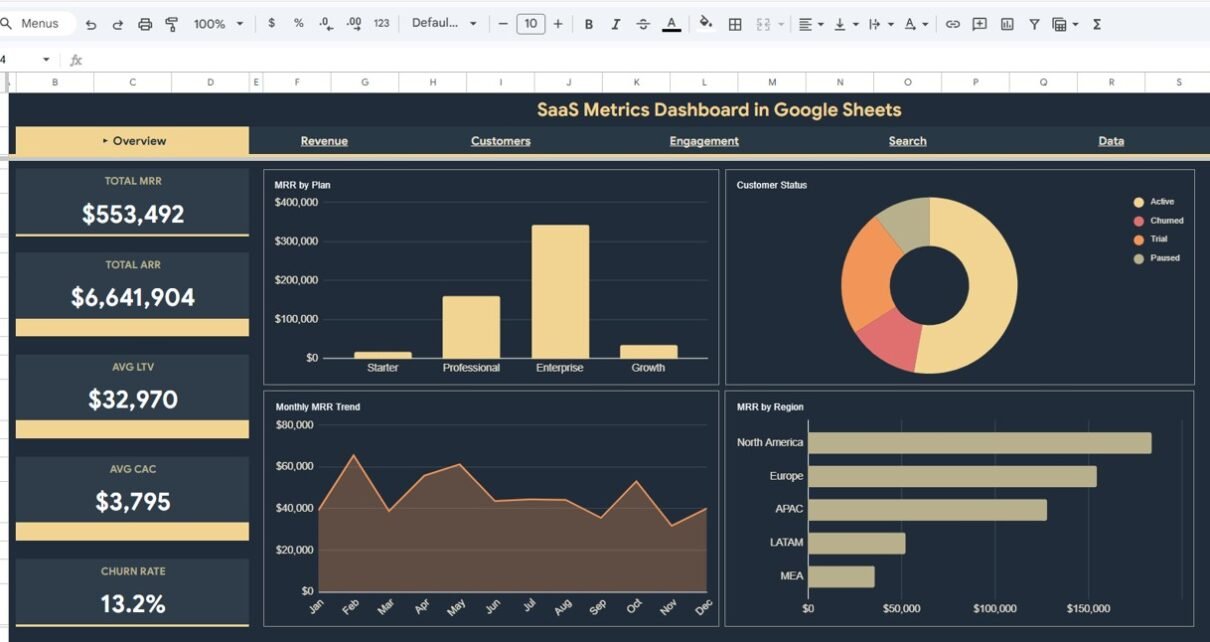Follow the Engagement link
This screenshot has height=642, width=1210.
(x=704, y=141)
